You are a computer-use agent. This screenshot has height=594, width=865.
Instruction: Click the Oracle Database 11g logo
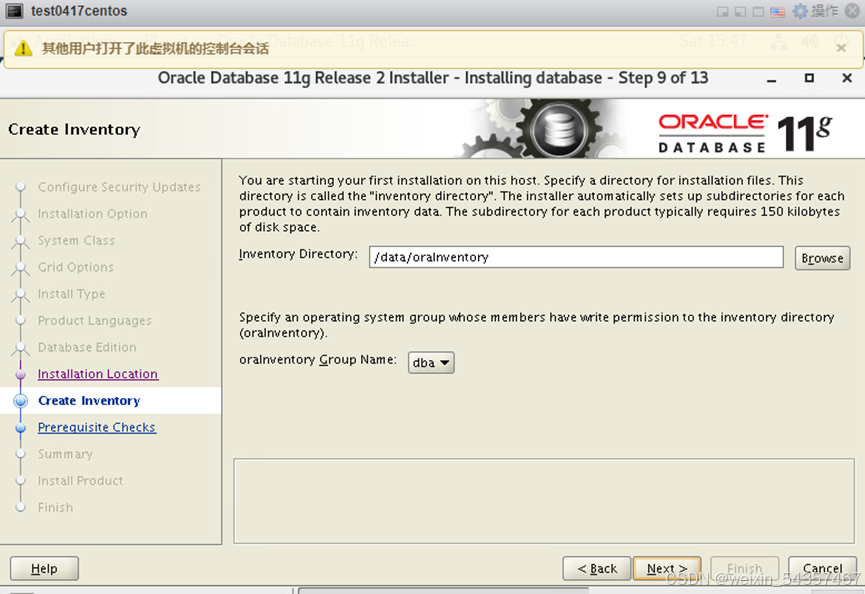745,132
